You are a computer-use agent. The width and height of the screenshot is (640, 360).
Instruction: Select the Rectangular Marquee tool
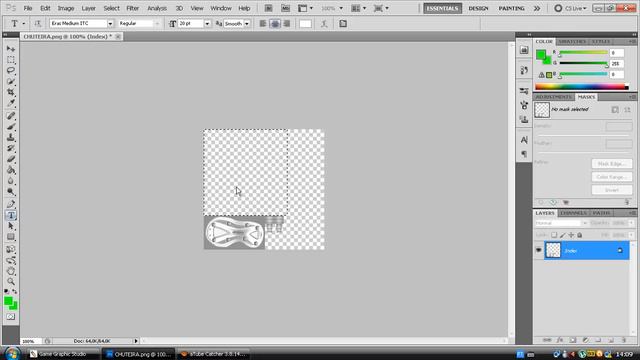point(11,60)
